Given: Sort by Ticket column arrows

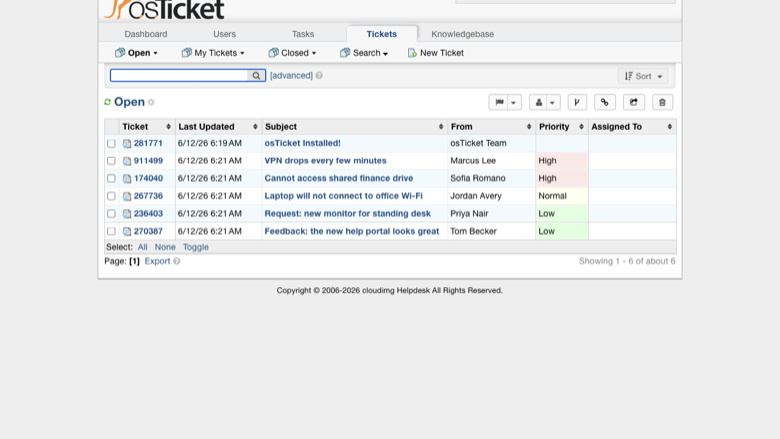Looking at the screenshot, I should [168, 127].
